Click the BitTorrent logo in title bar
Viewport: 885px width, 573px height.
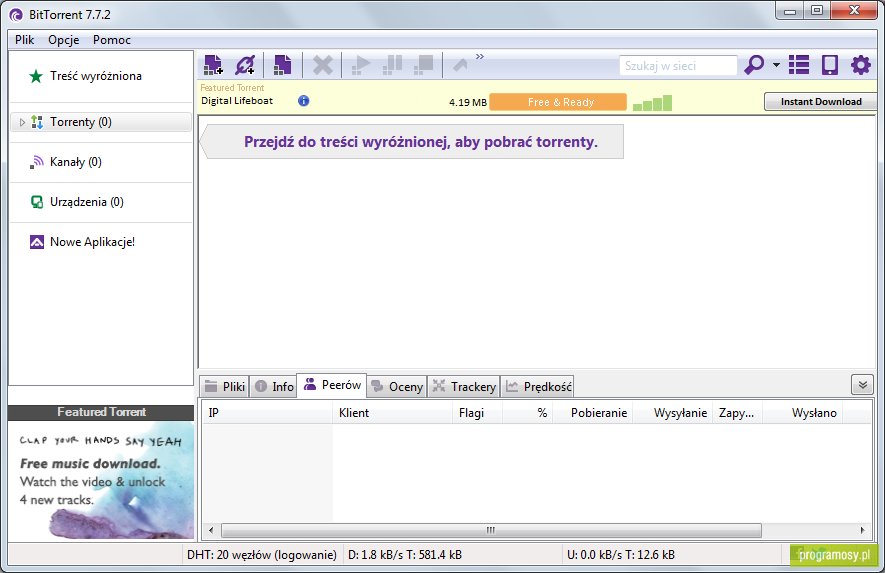click(16, 15)
